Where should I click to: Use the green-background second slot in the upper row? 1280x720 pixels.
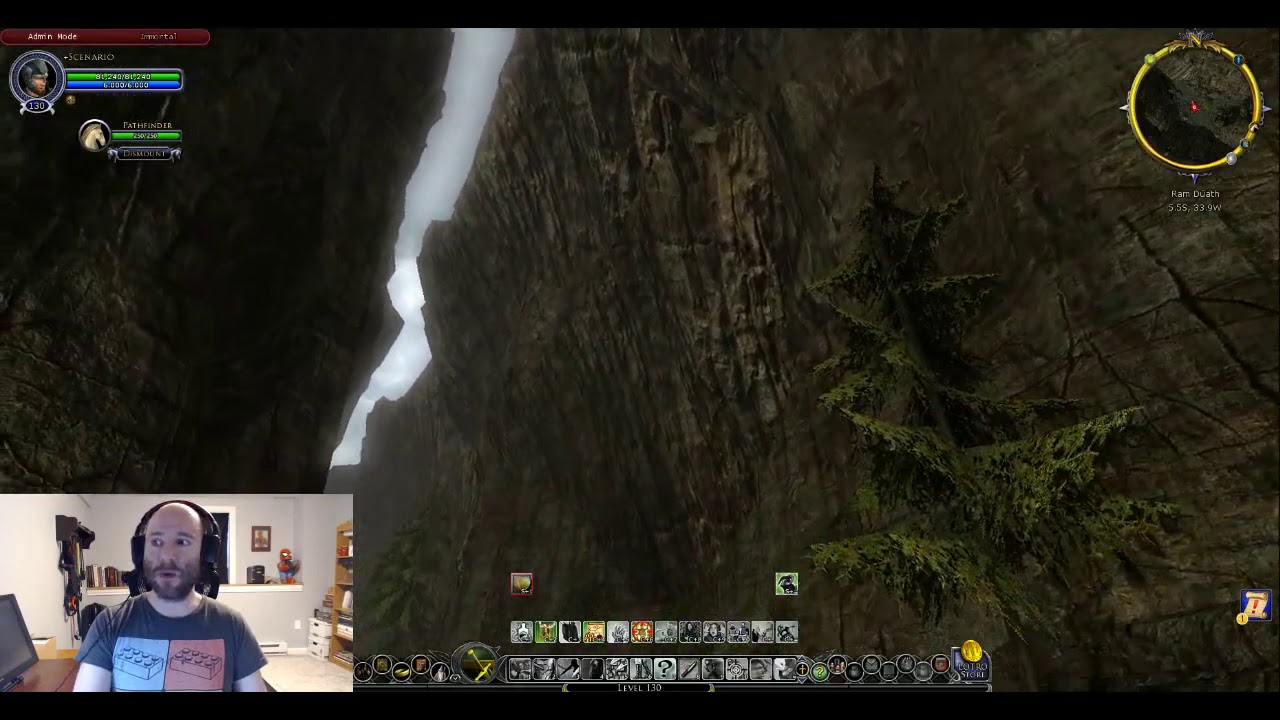tap(546, 631)
